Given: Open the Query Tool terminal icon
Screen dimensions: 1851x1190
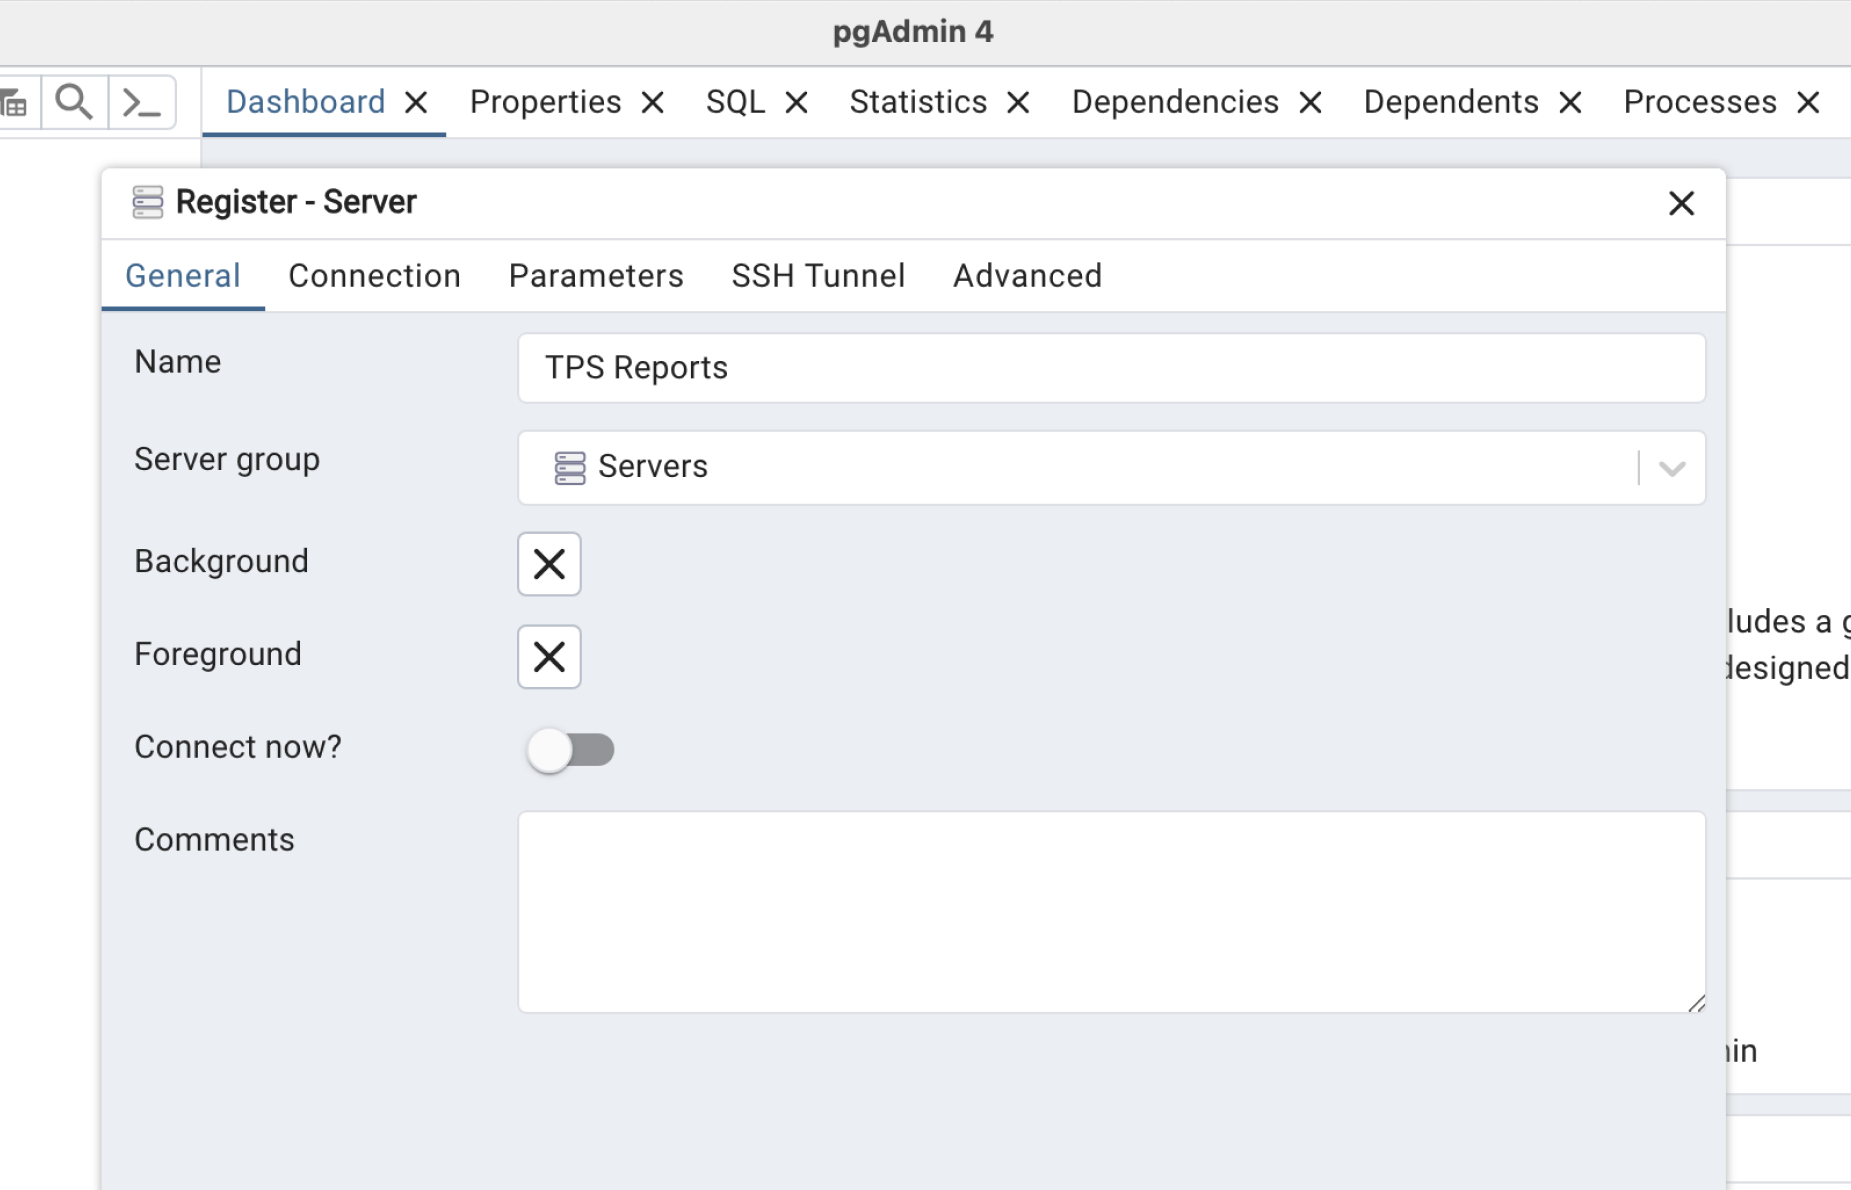Looking at the screenshot, I should [x=140, y=101].
